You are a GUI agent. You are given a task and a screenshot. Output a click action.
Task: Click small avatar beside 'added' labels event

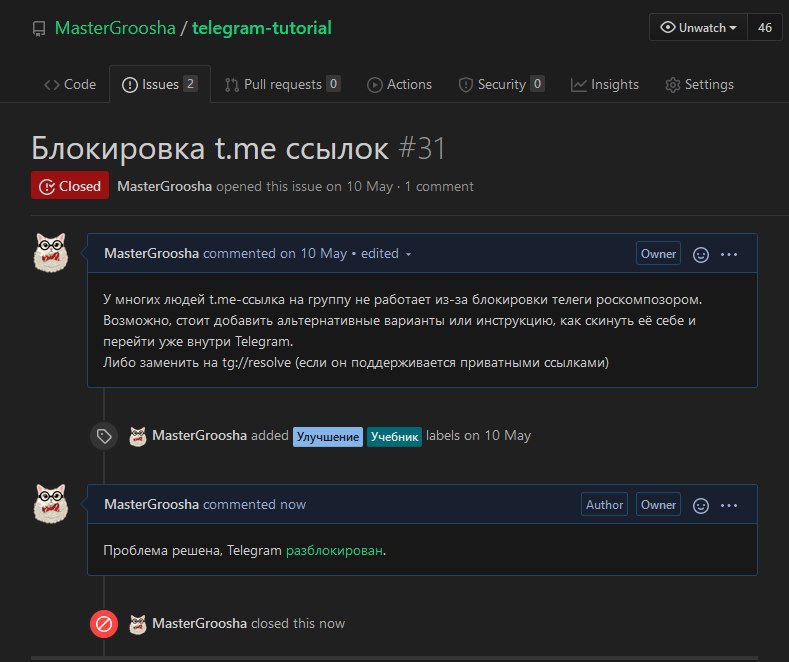tap(138, 436)
